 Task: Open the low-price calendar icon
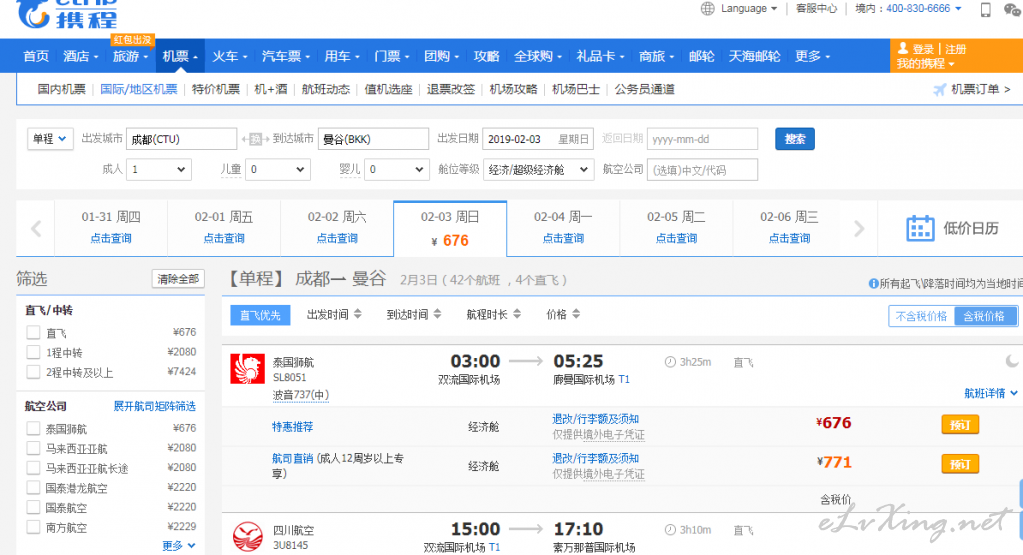[x=921, y=228]
